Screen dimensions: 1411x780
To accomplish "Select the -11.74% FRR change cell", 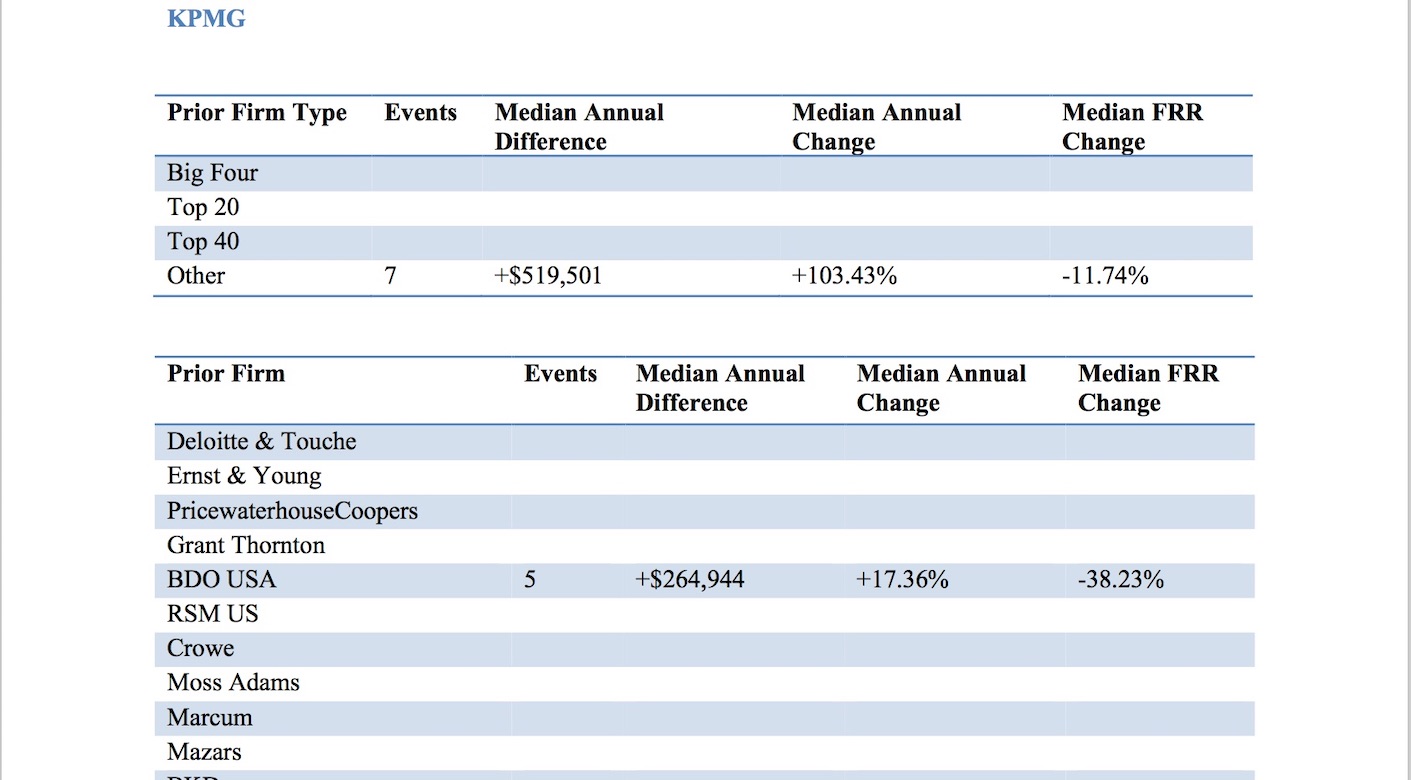I will (x=1105, y=276).
